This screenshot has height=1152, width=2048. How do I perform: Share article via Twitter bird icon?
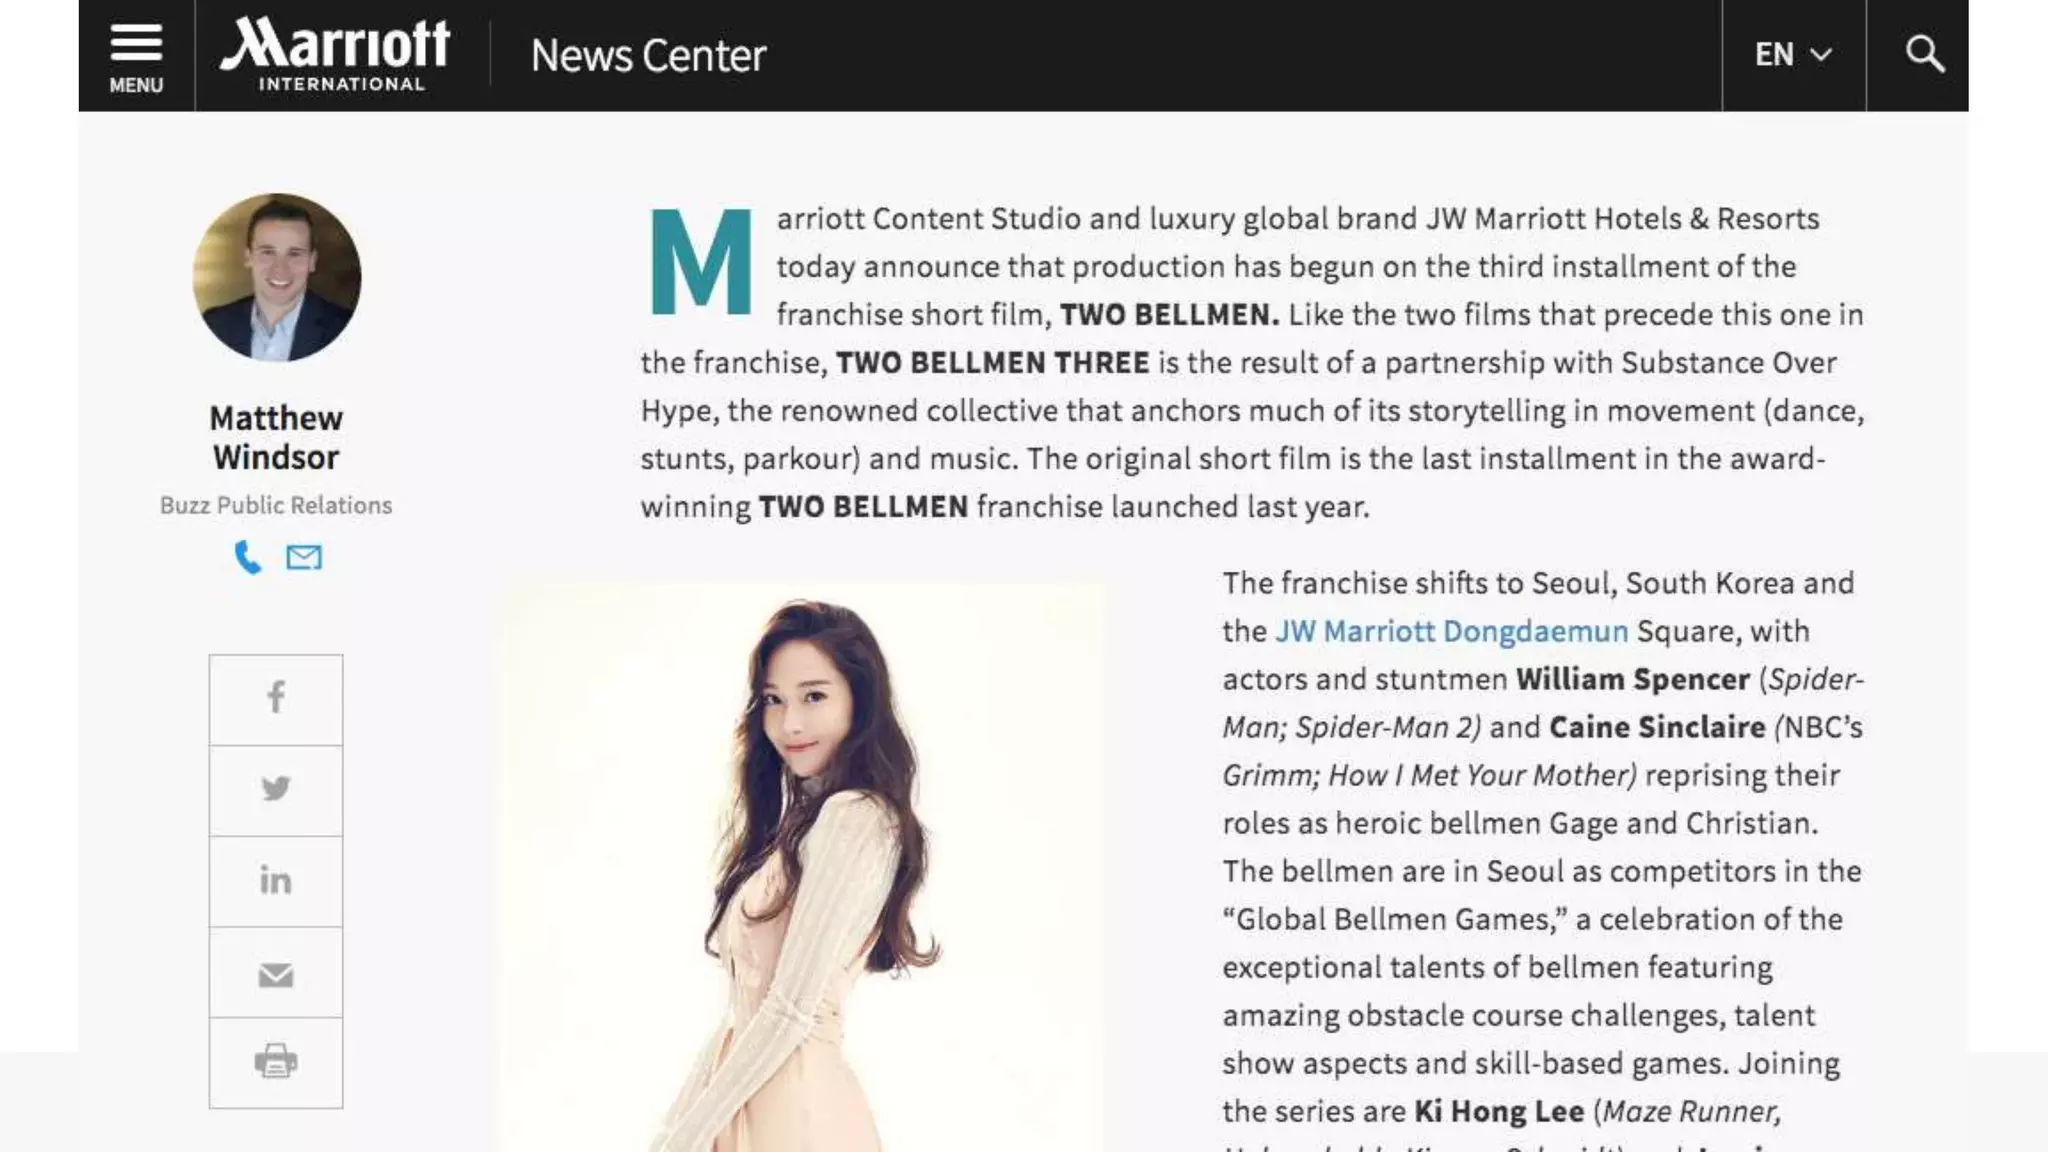tap(276, 789)
